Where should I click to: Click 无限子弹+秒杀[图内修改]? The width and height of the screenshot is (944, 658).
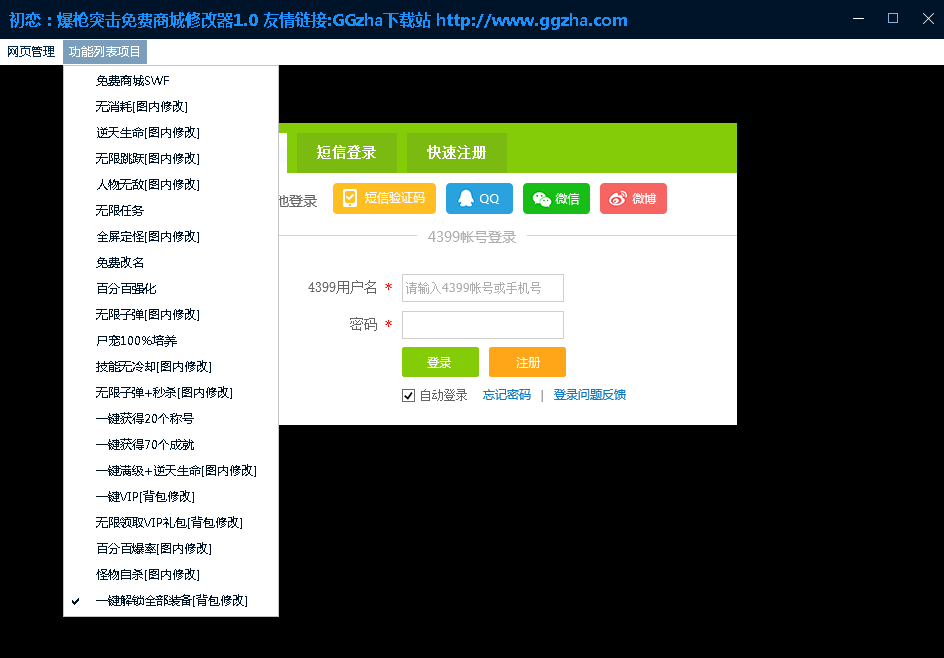point(171,393)
